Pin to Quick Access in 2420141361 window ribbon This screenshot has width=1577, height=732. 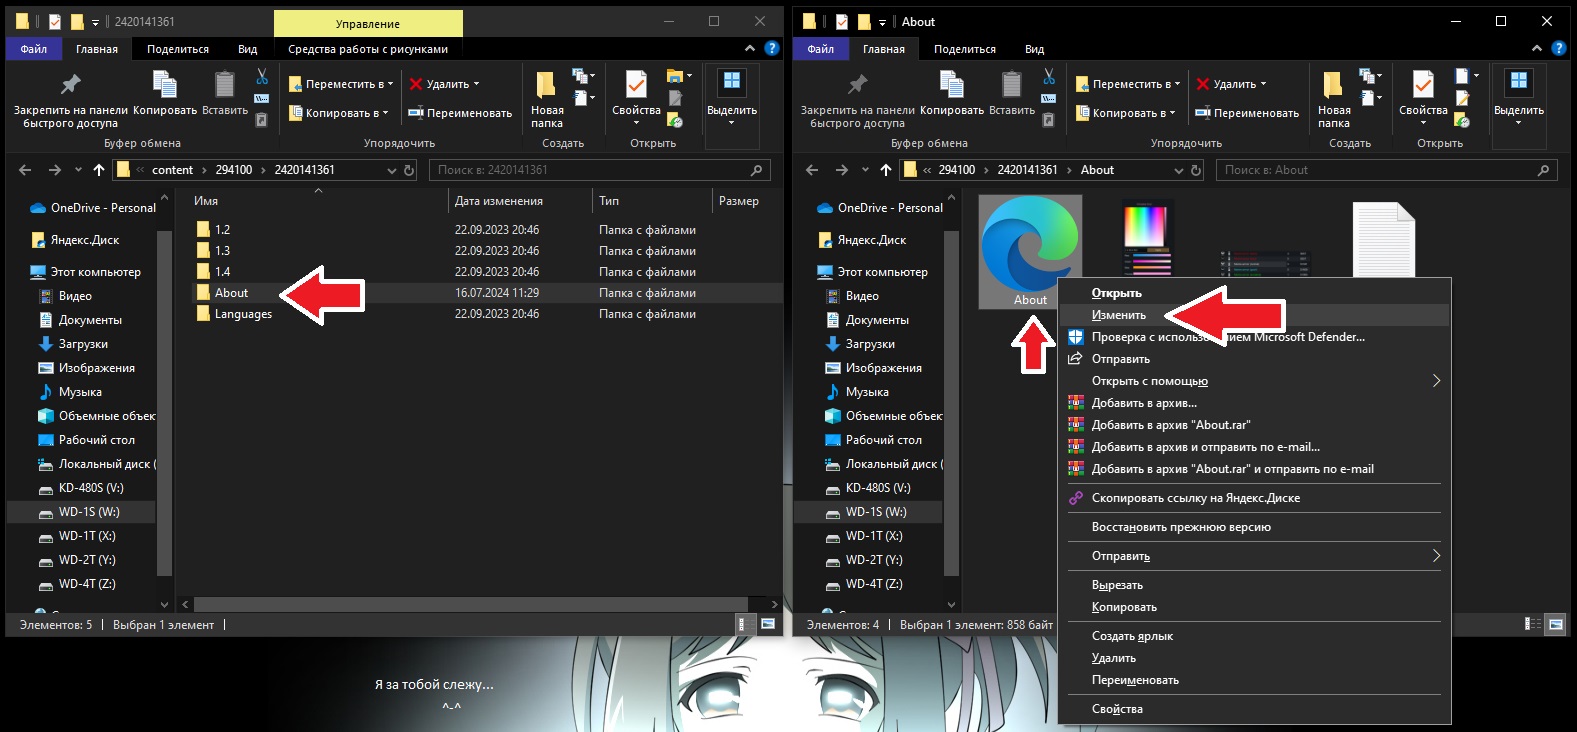pyautogui.click(x=70, y=98)
